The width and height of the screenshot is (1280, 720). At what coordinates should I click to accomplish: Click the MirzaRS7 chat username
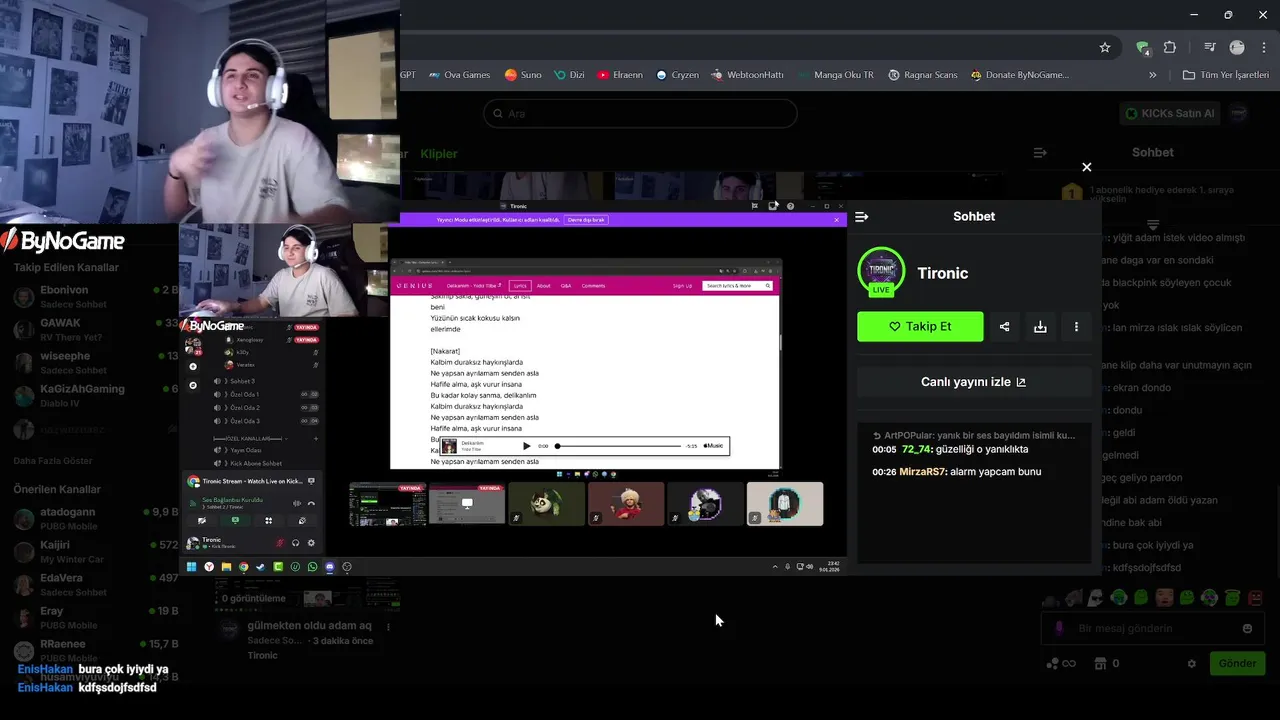(x=922, y=471)
